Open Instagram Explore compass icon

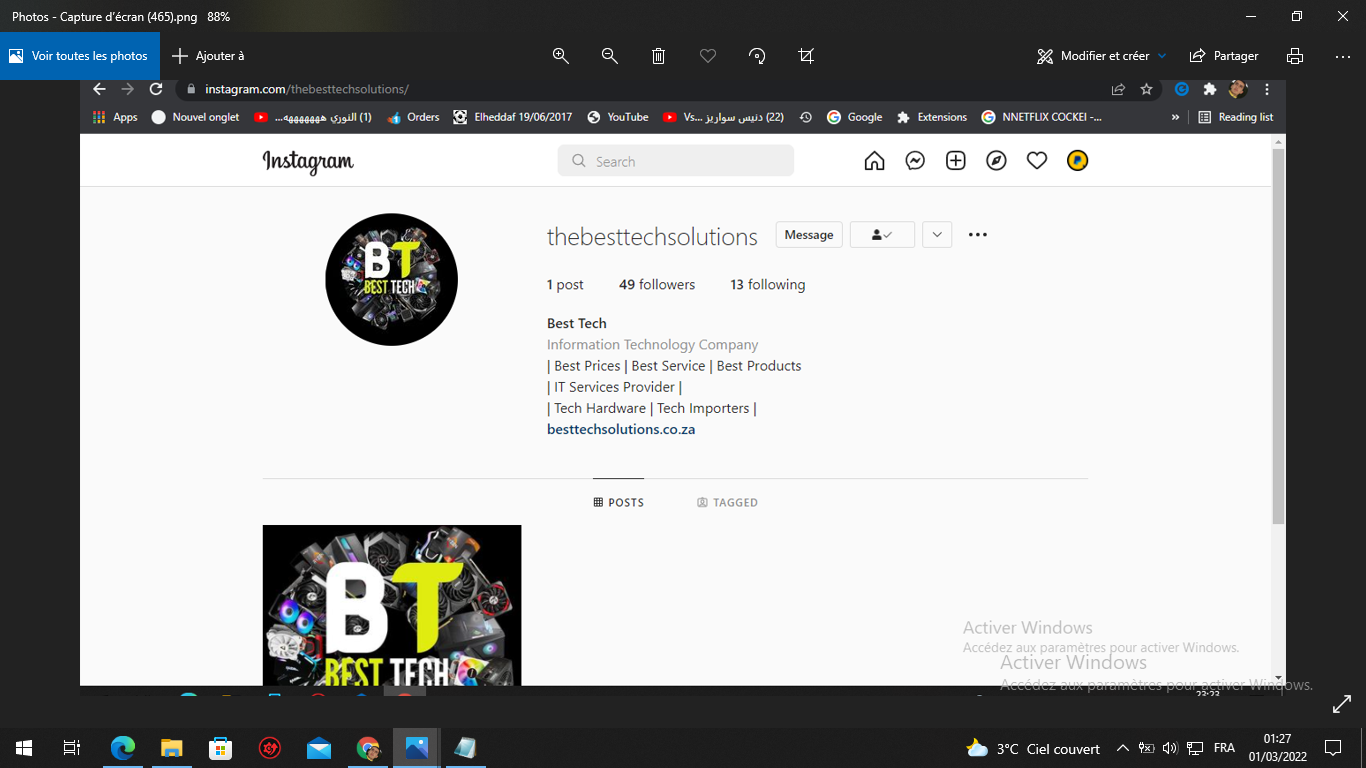996,161
